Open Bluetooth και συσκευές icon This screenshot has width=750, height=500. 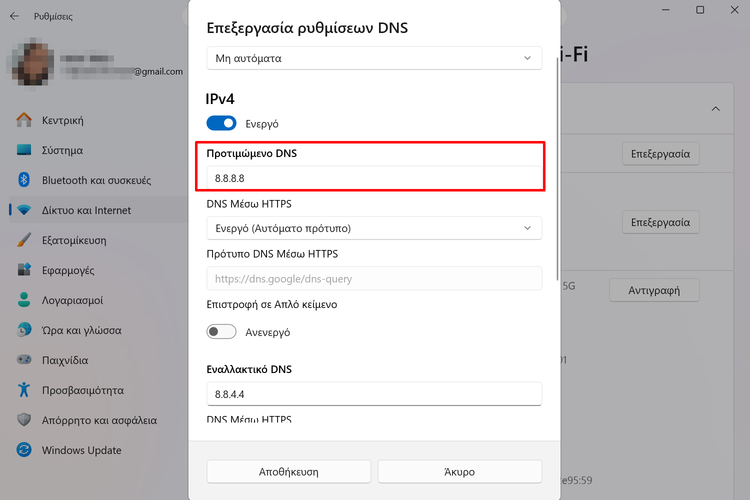pyautogui.click(x=25, y=180)
